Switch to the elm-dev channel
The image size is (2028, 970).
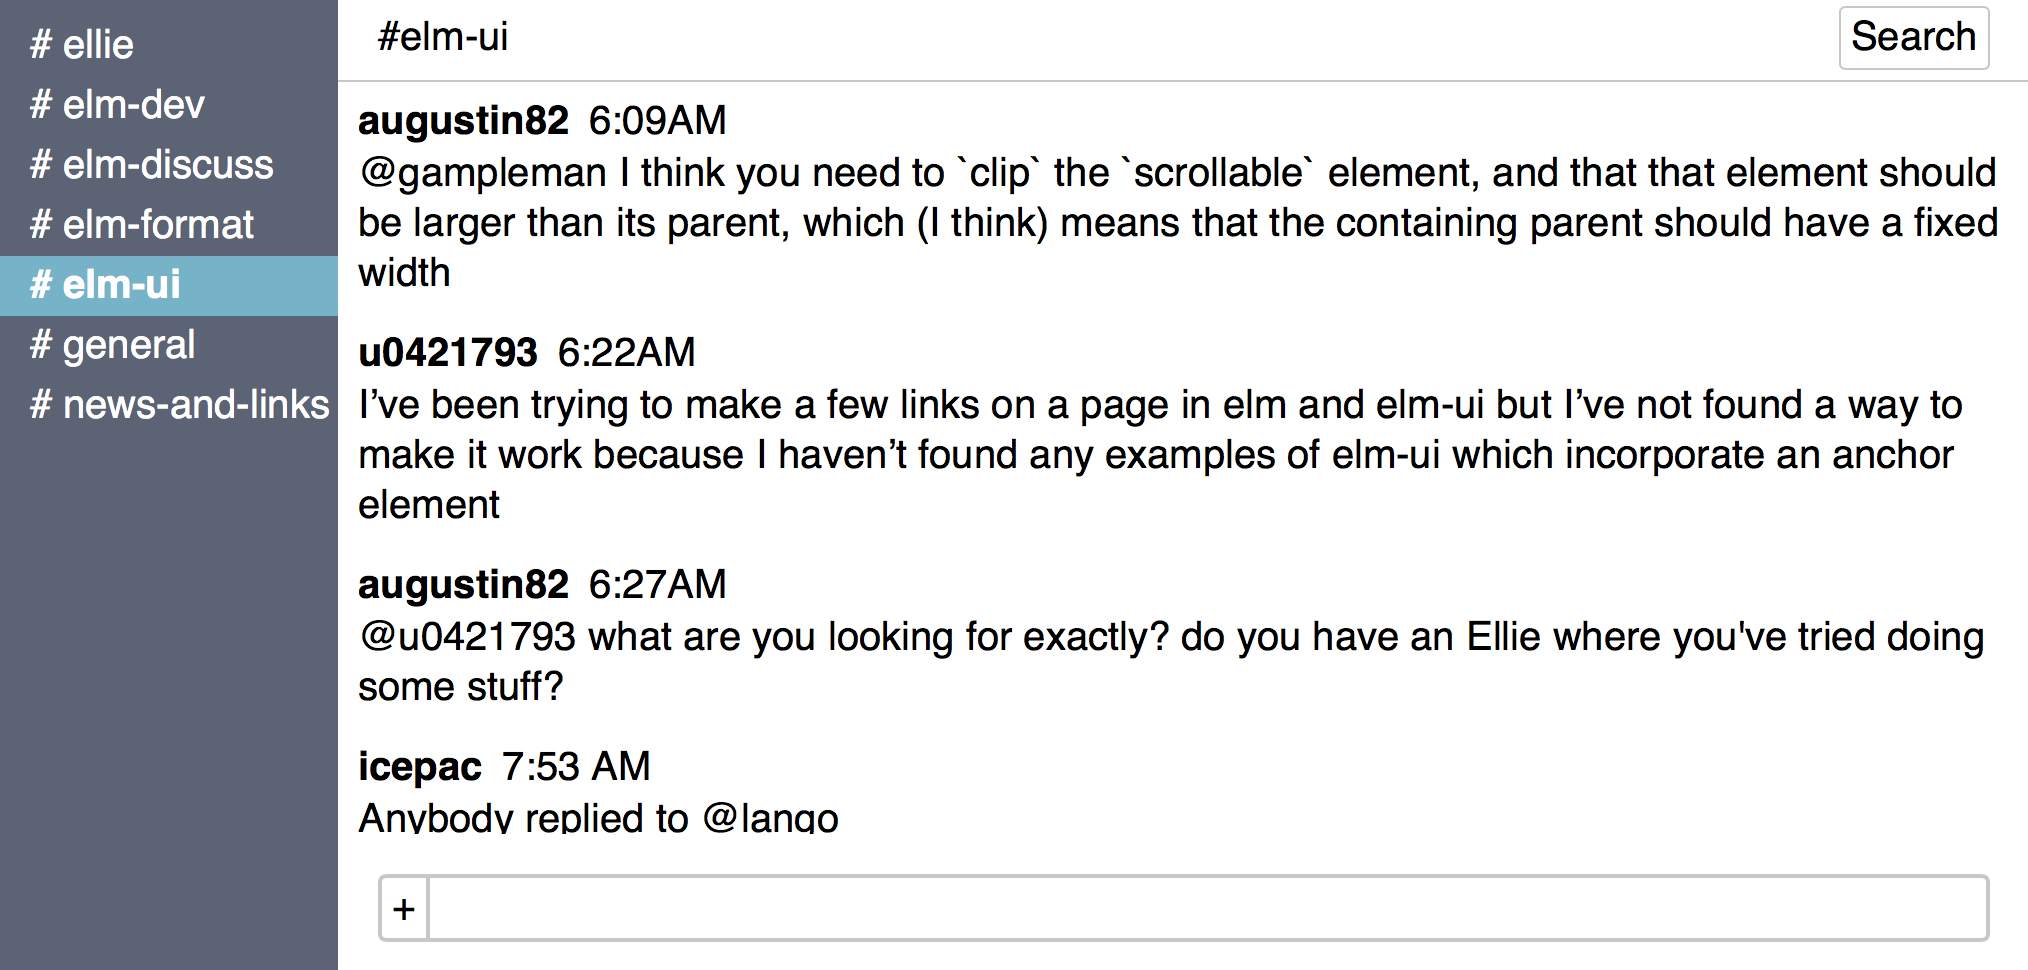tap(169, 105)
